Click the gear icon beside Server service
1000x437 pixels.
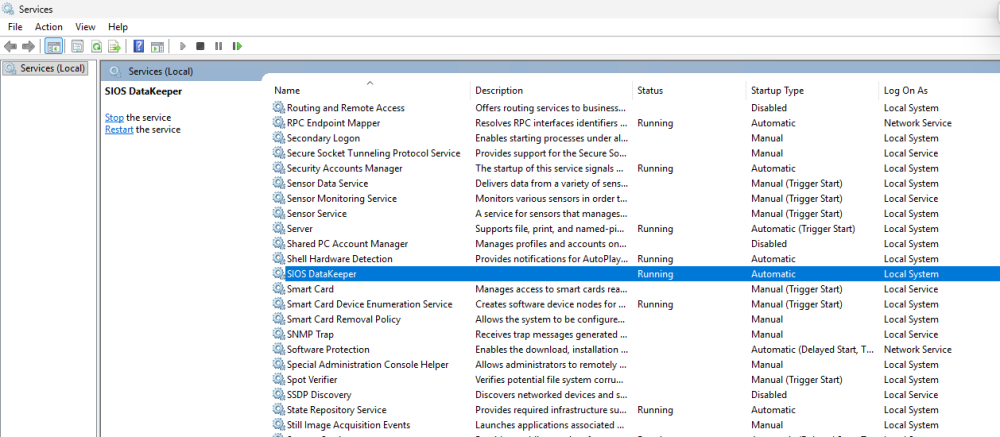point(279,228)
